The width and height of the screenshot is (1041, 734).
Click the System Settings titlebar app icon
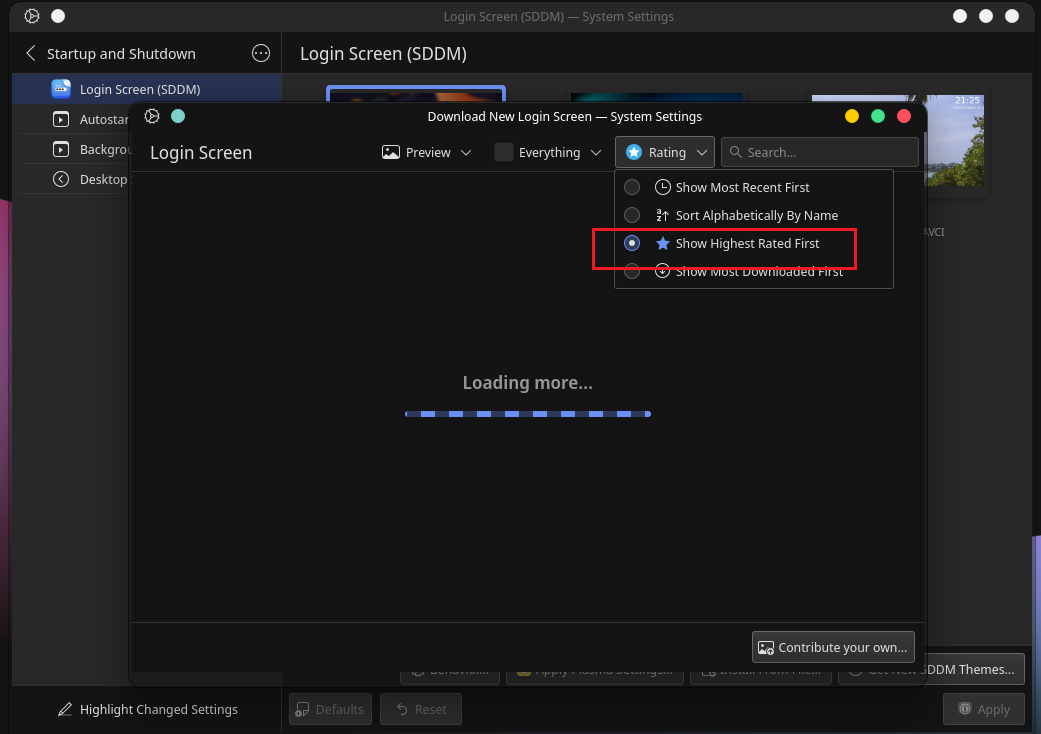pos(32,16)
